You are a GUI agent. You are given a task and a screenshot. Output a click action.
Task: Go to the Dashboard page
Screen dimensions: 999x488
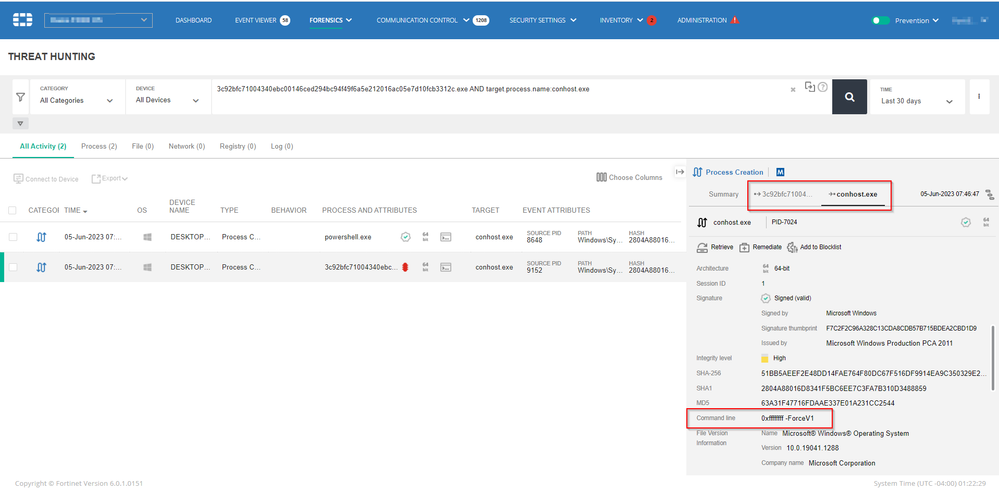click(194, 20)
